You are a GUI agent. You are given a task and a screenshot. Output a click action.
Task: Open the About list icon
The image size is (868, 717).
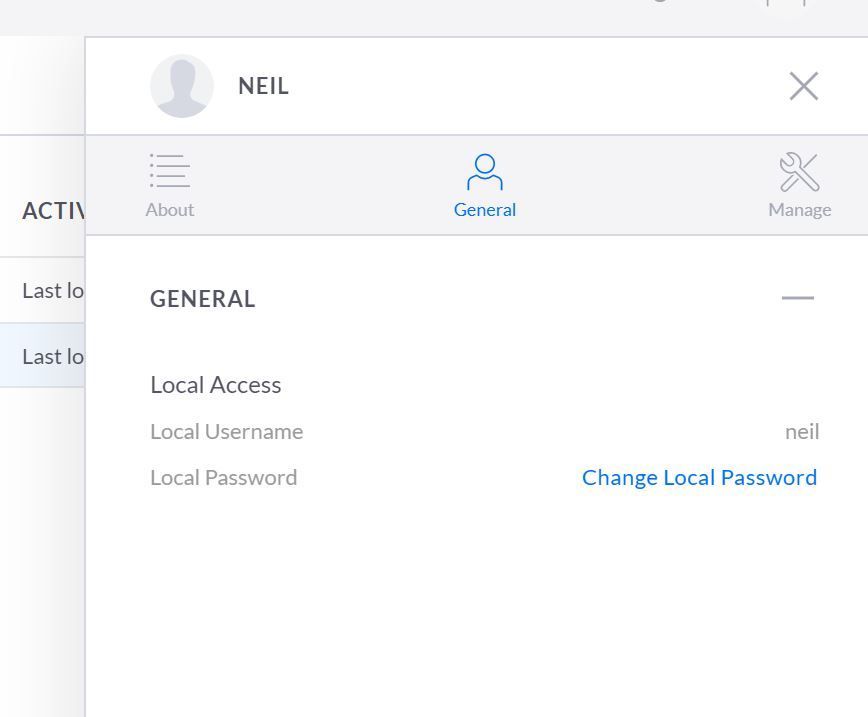(169, 171)
